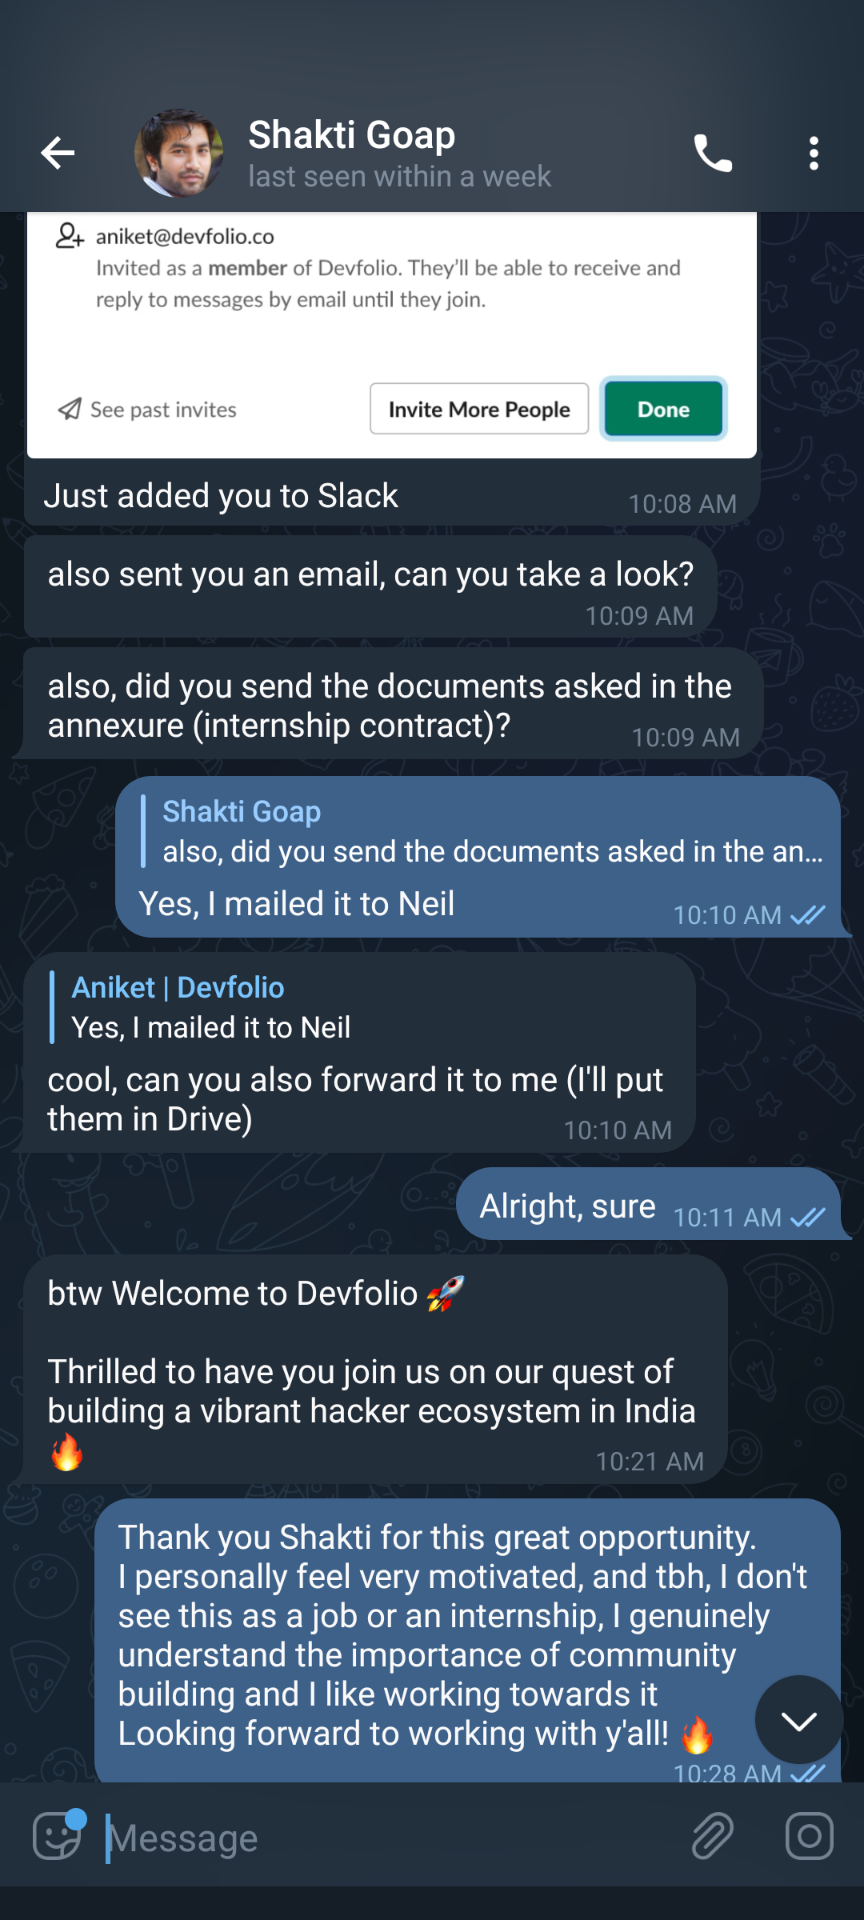The height and width of the screenshot is (1920, 864).
Task: Tap the paper plane icon by past invites
Action: click(x=69, y=409)
